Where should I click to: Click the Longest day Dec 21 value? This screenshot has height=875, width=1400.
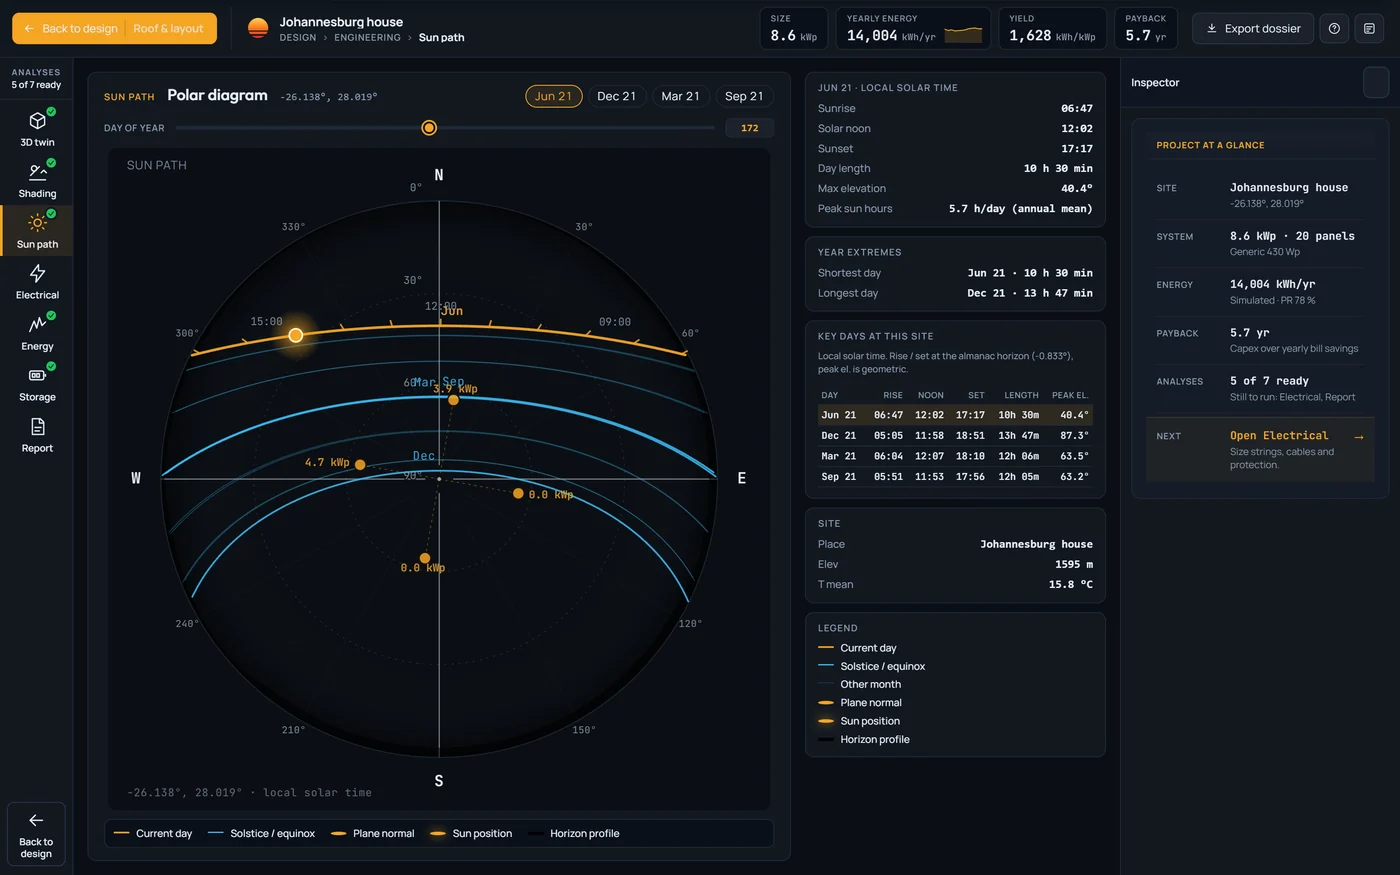(x=1030, y=293)
